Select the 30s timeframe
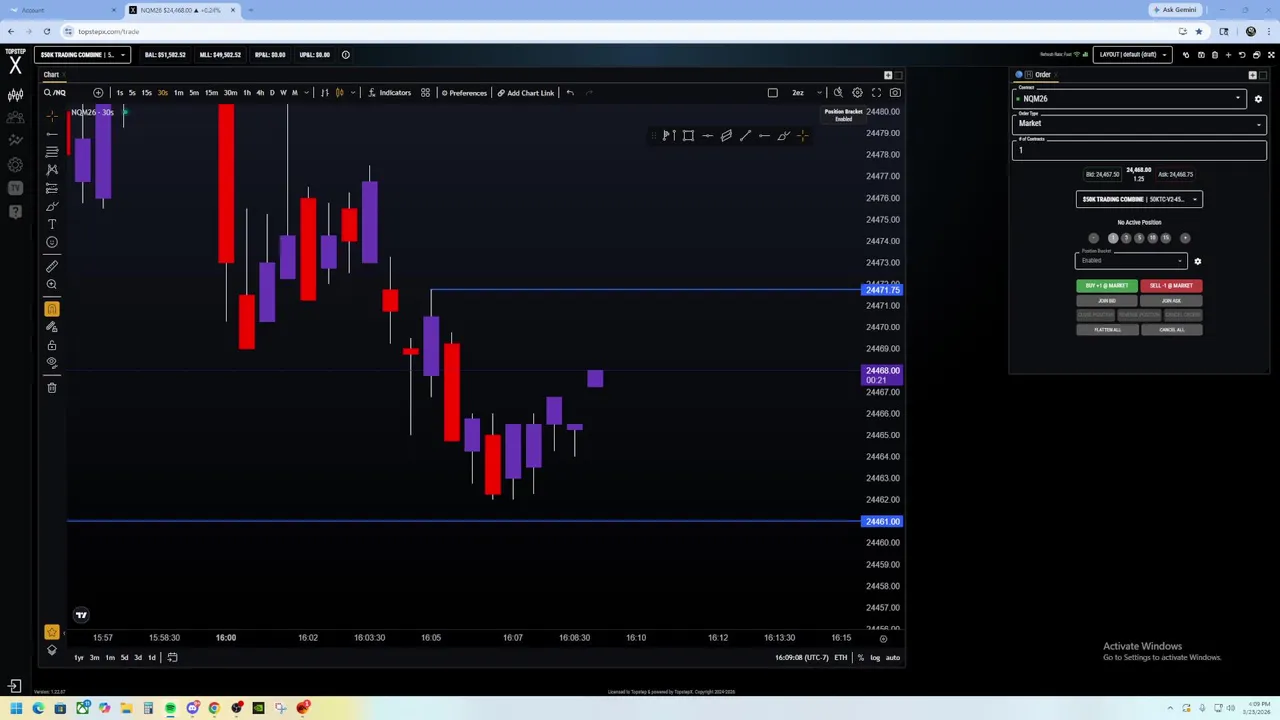Viewport: 1280px width, 720px height. pos(162,93)
